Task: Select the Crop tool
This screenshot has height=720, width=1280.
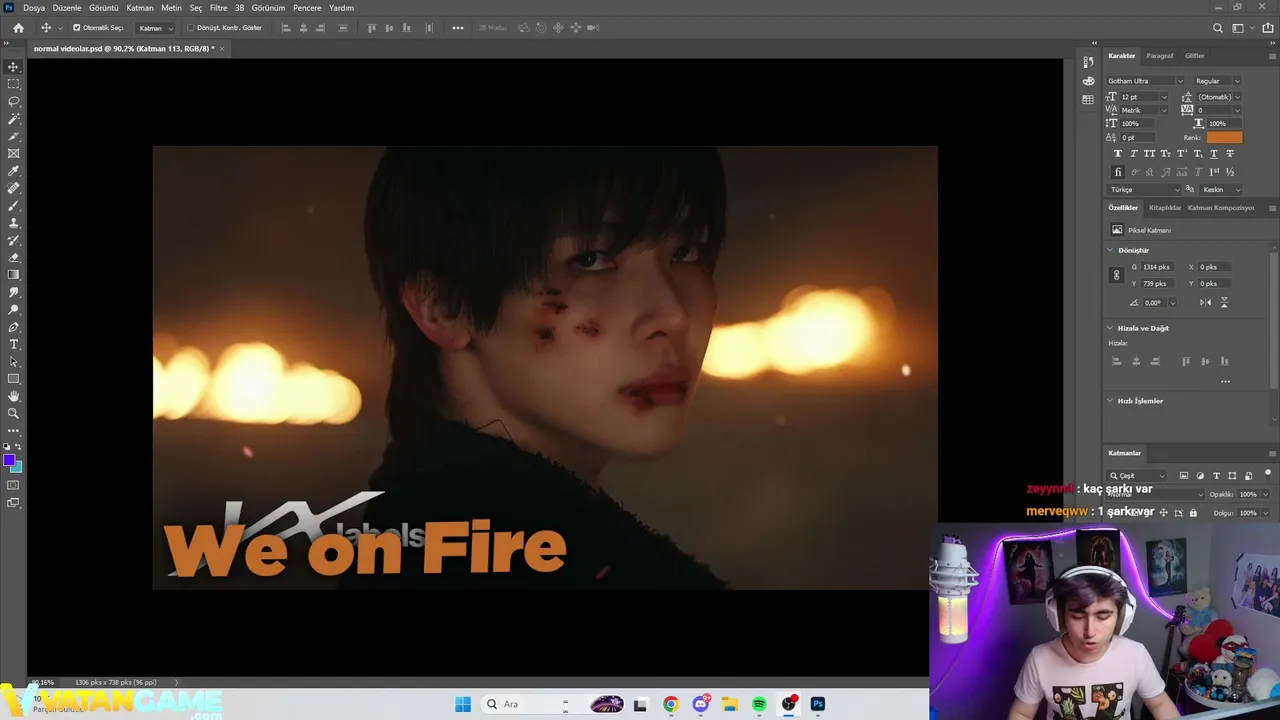Action: tap(13, 136)
